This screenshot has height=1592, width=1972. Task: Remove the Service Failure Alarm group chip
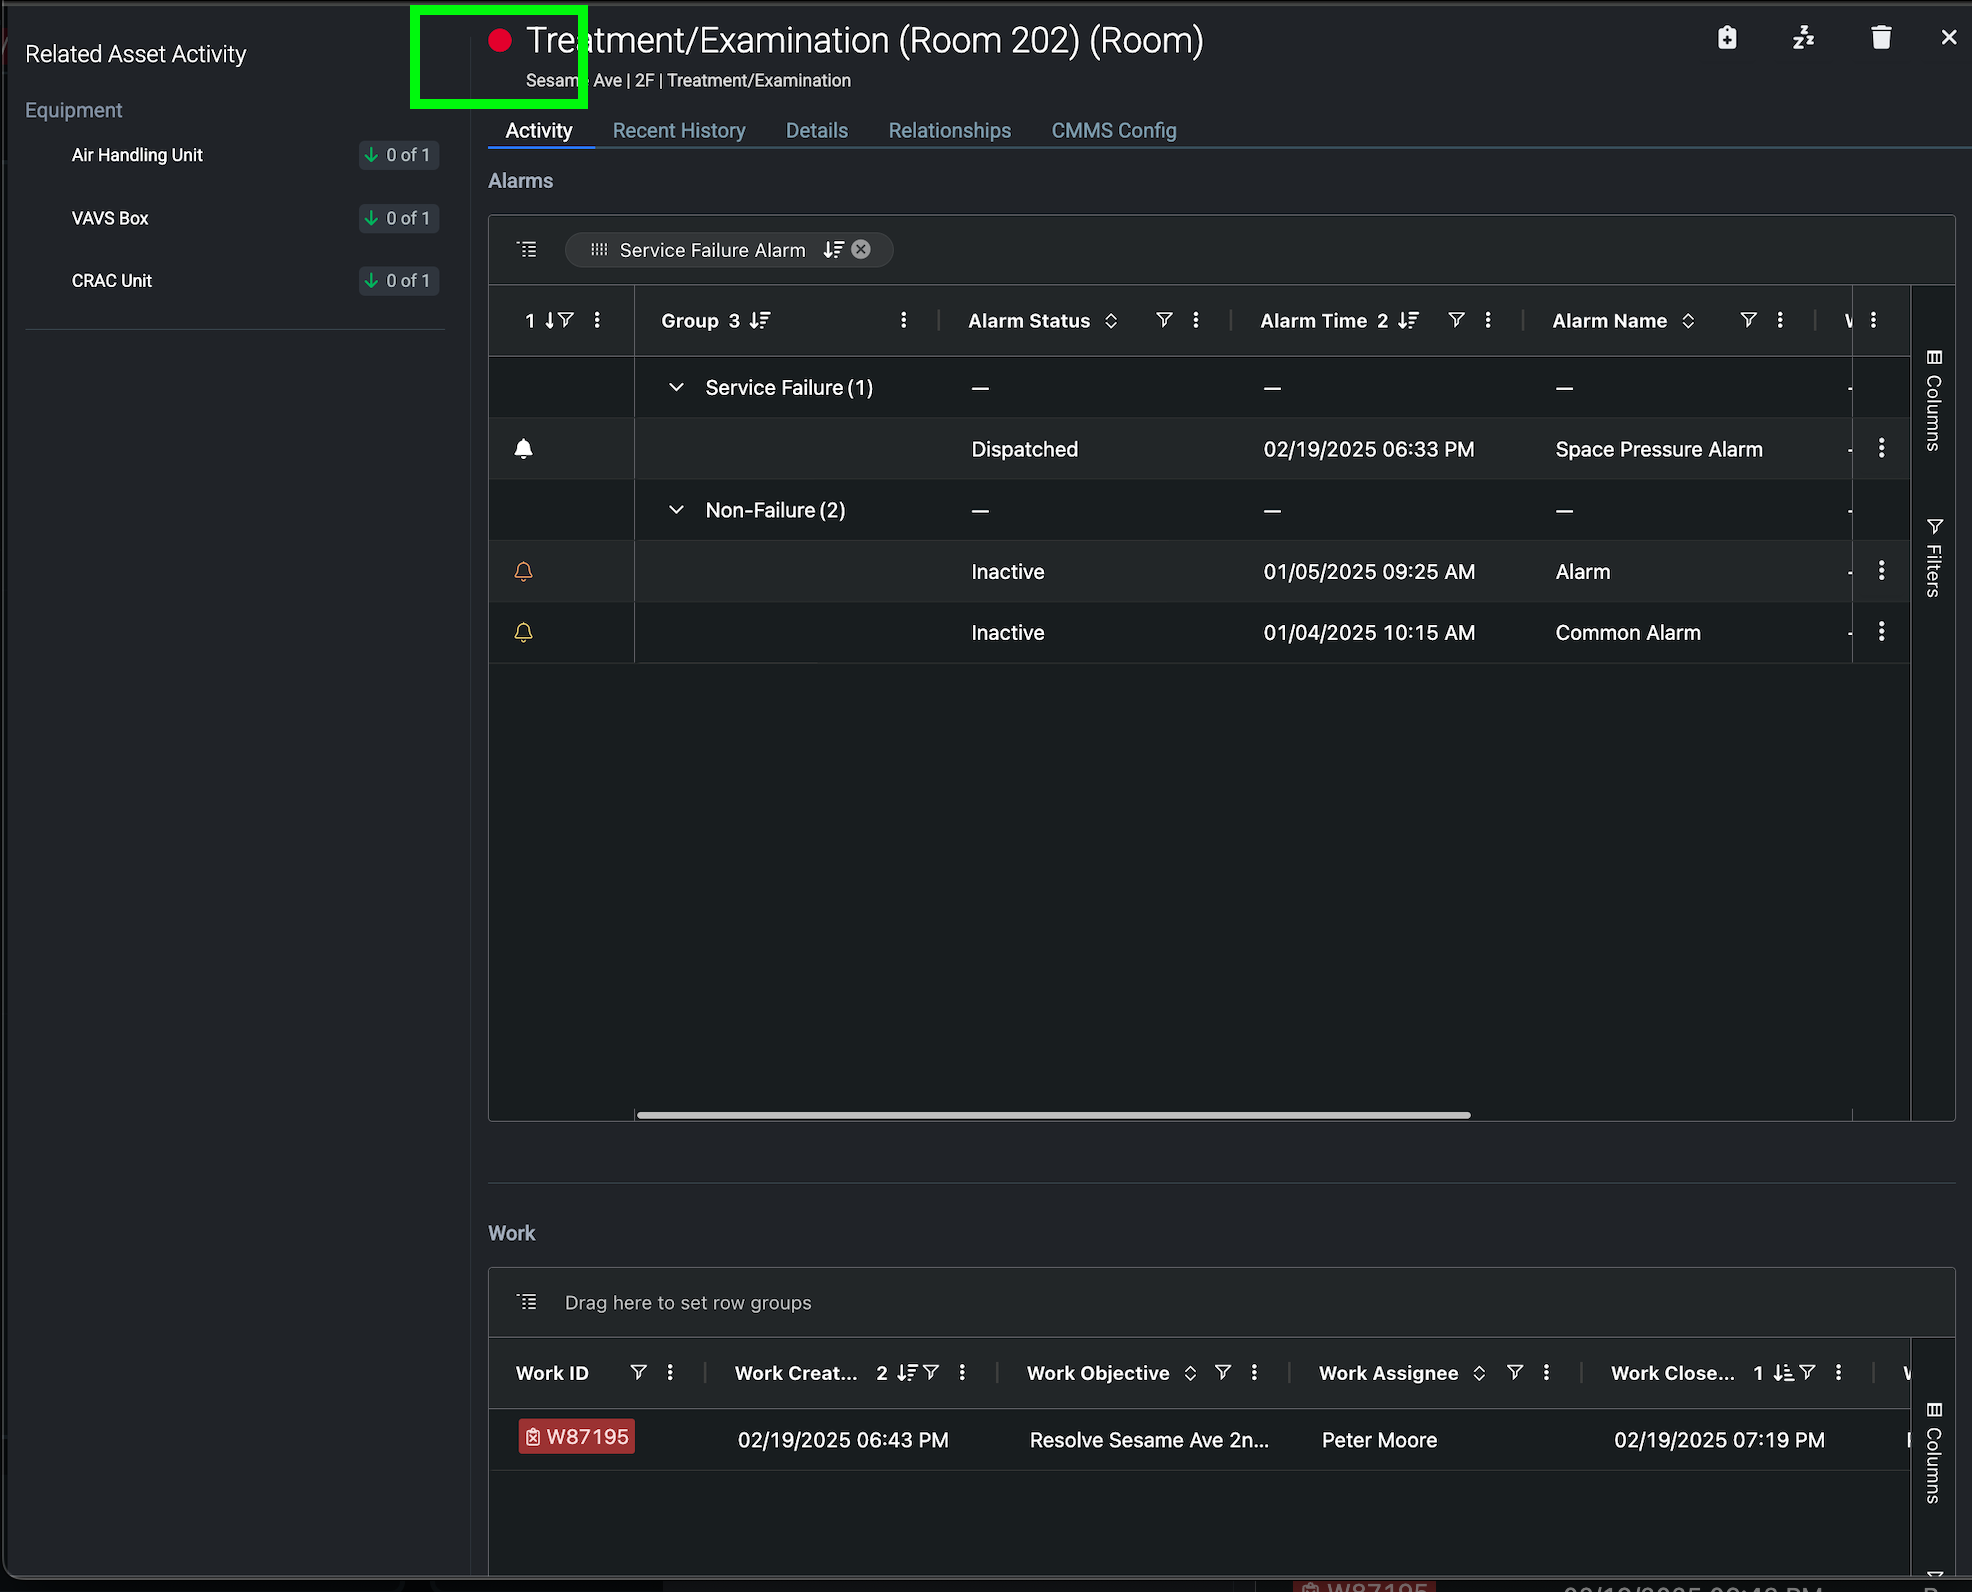[861, 250]
